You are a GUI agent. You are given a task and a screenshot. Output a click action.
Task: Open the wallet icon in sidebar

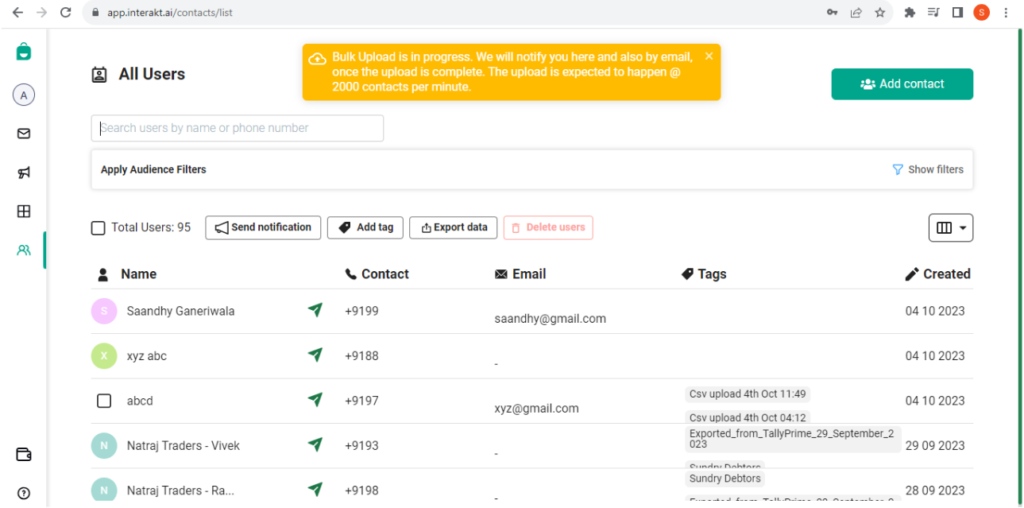pyautogui.click(x=24, y=454)
